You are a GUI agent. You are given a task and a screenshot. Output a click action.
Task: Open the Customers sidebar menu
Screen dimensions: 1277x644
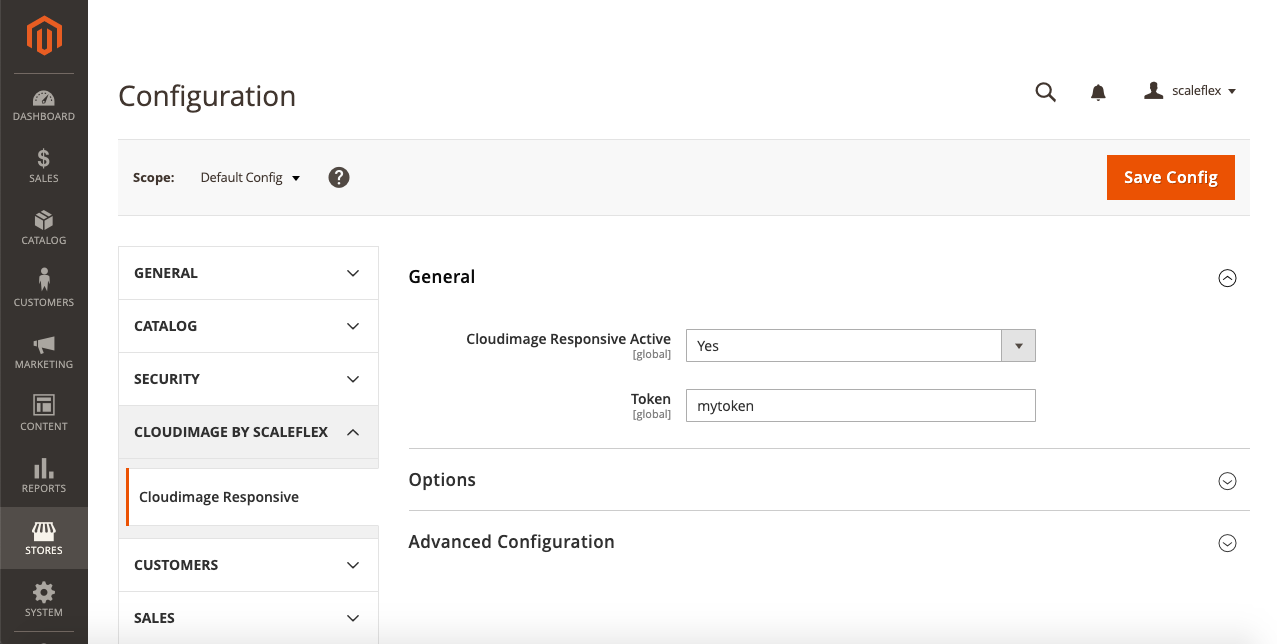point(44,290)
